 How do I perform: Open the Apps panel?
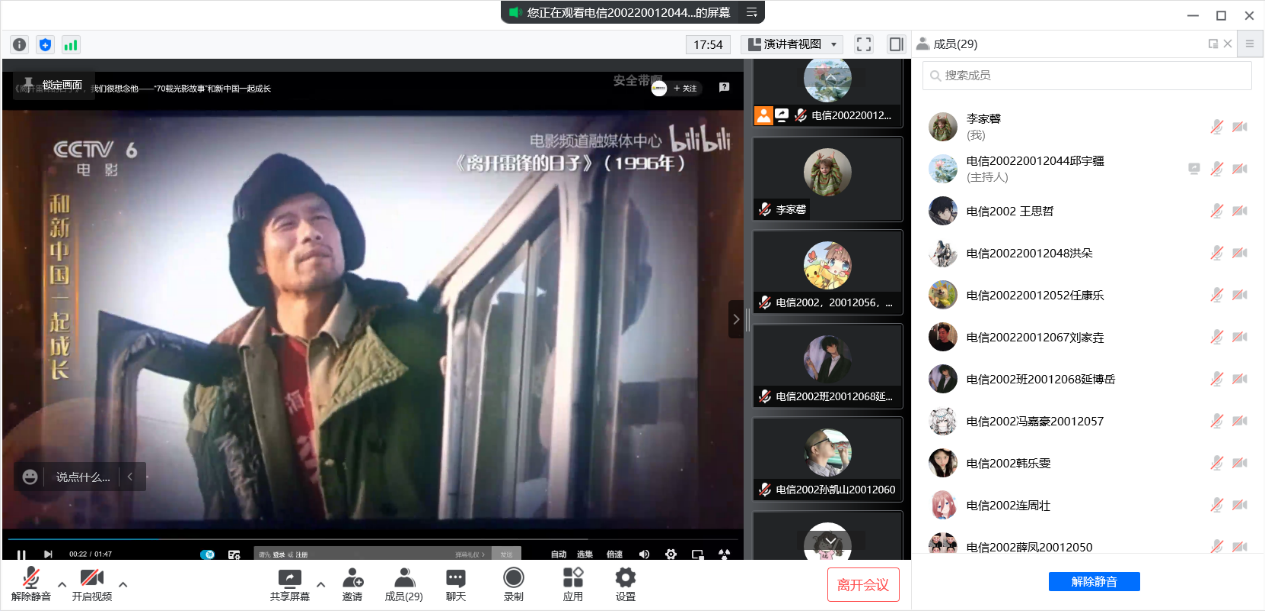(572, 585)
